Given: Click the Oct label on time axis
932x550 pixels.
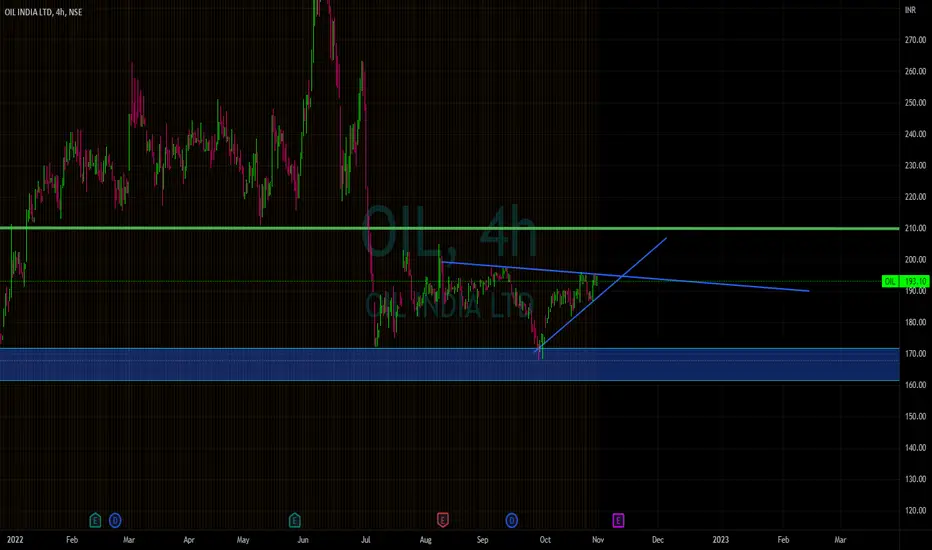Looking at the screenshot, I should [x=545, y=540].
